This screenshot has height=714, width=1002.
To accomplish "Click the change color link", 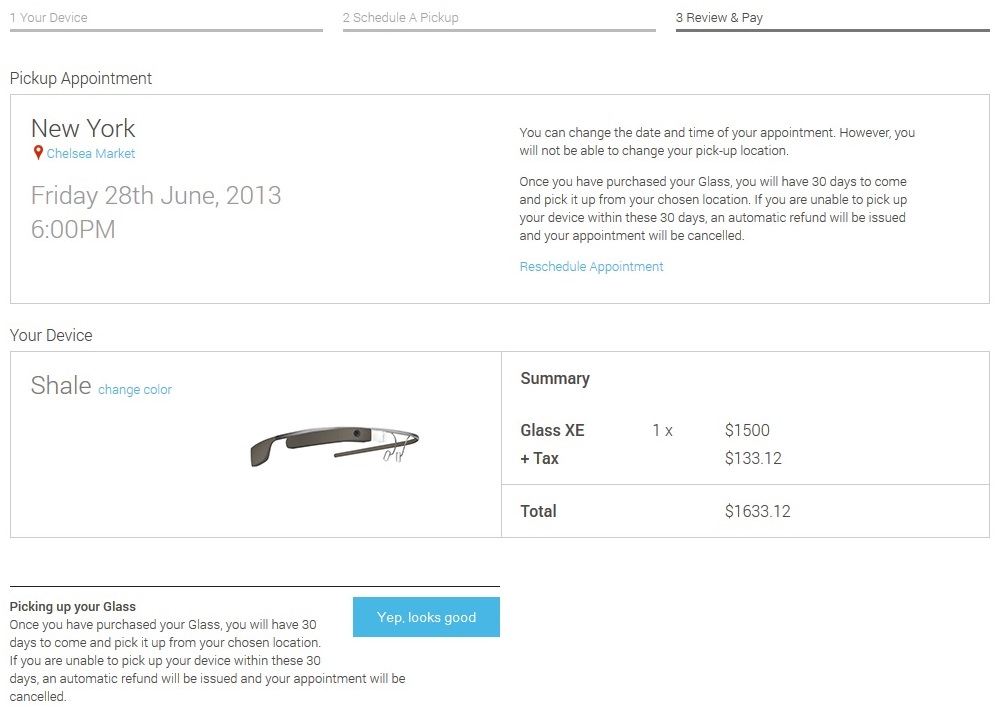I will (135, 390).
